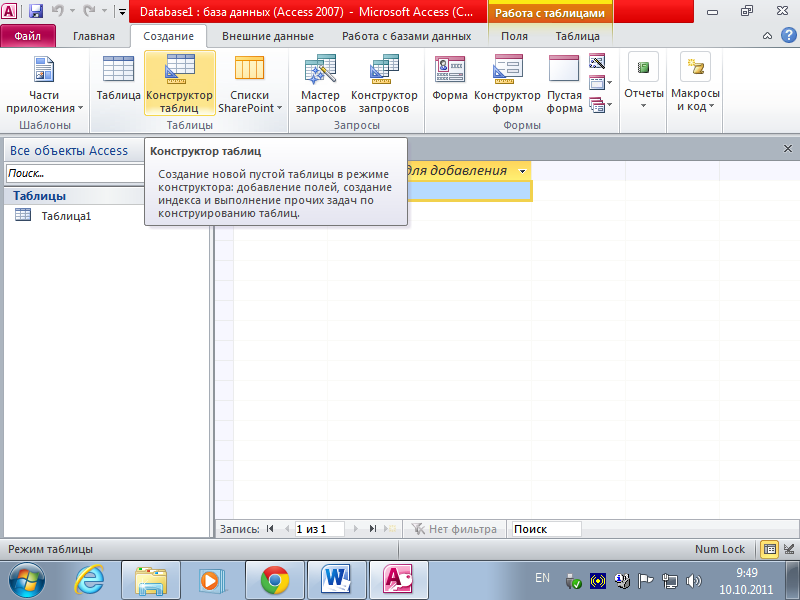Viewport: 800px width, 600px height.
Task: Redo the last action
Action: pos(90,11)
